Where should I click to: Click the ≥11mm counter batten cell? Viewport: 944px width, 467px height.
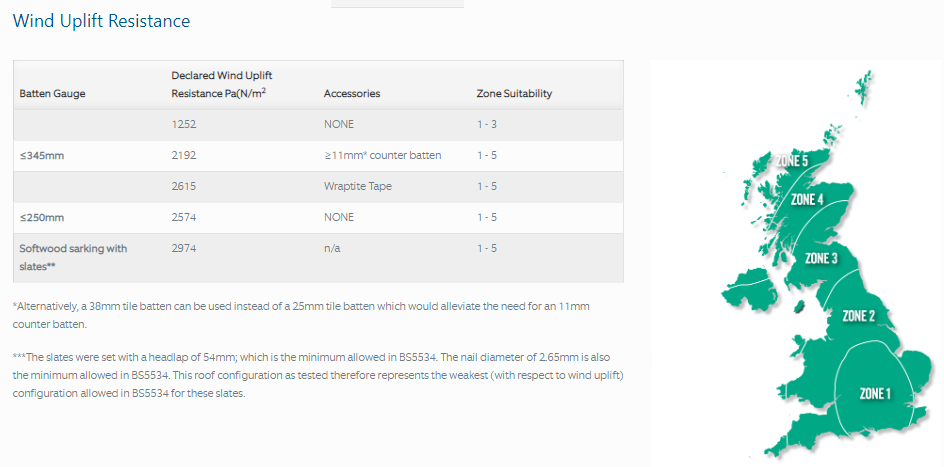[x=383, y=155]
